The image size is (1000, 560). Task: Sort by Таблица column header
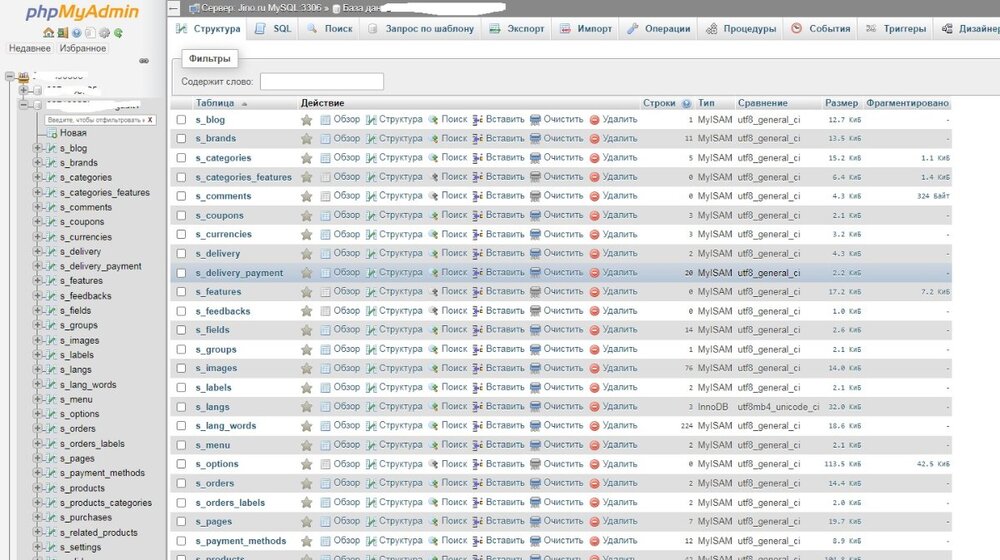click(x=215, y=103)
